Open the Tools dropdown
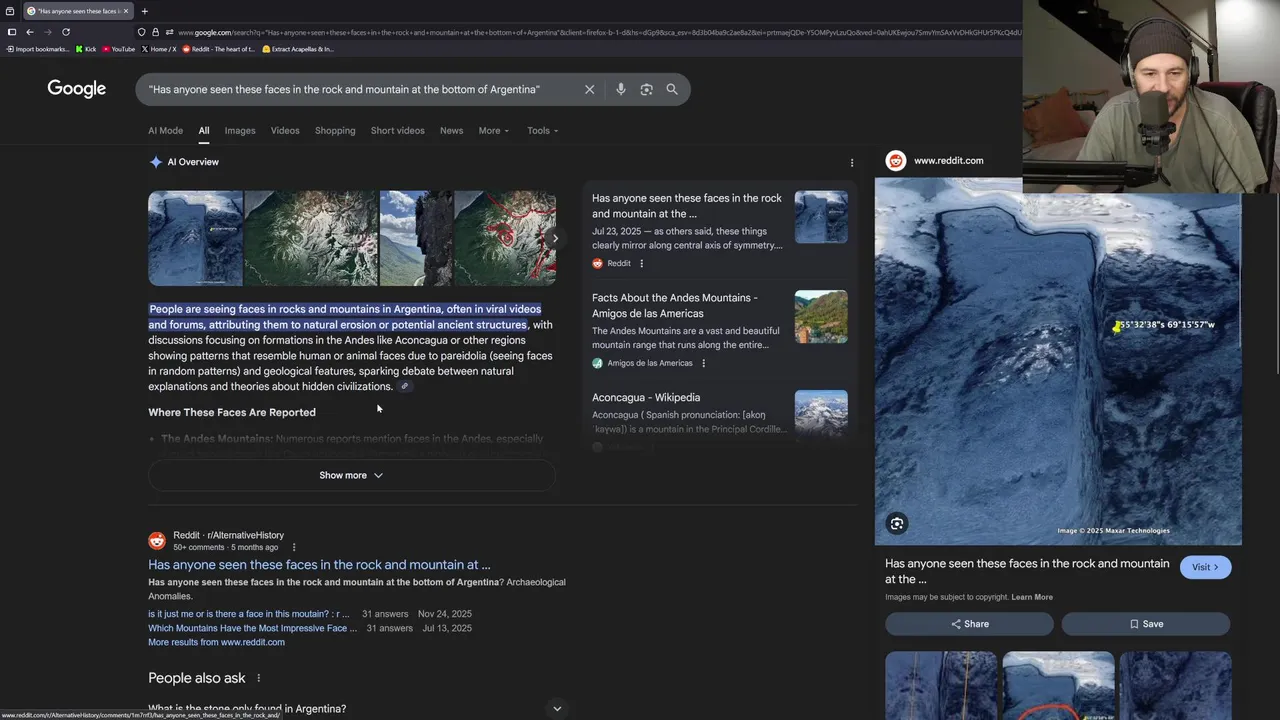 click(x=543, y=131)
